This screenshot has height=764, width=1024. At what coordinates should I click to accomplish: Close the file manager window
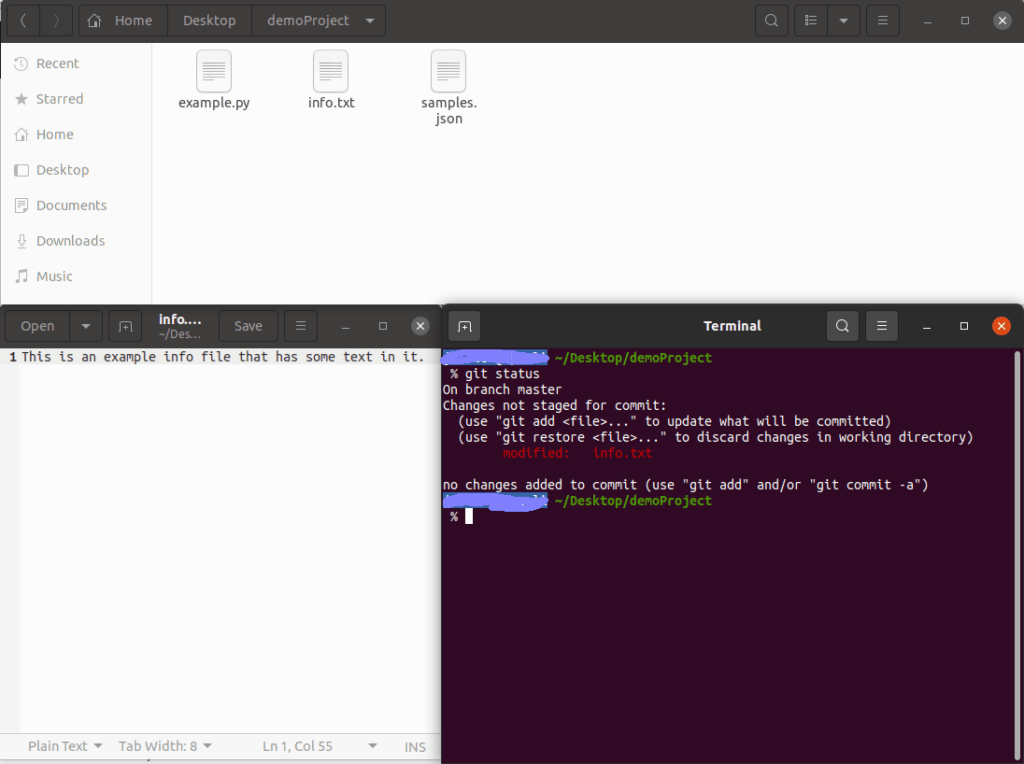tap(1002, 20)
